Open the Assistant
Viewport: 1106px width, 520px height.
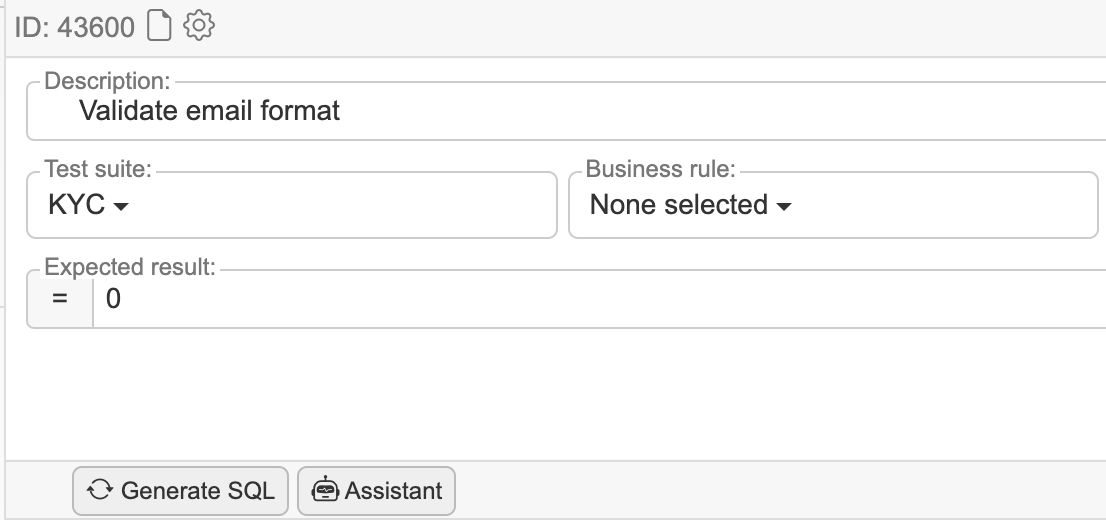click(x=377, y=491)
